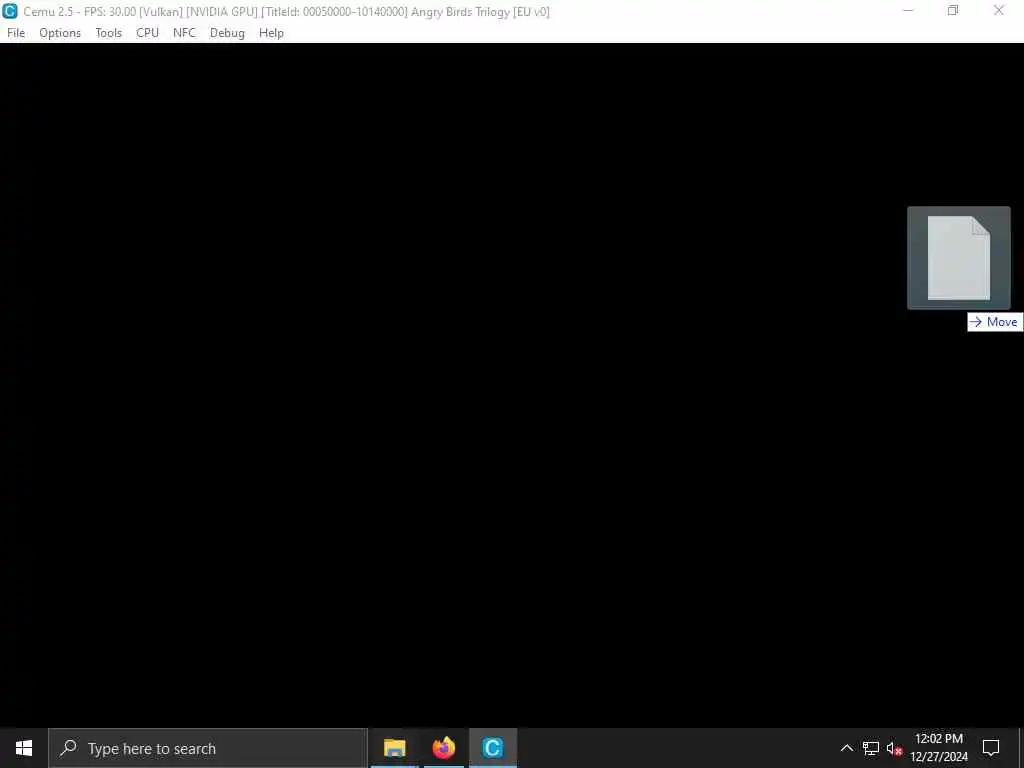The image size is (1024, 768).
Task: Restore down the Cemu window
Action: pos(953,10)
